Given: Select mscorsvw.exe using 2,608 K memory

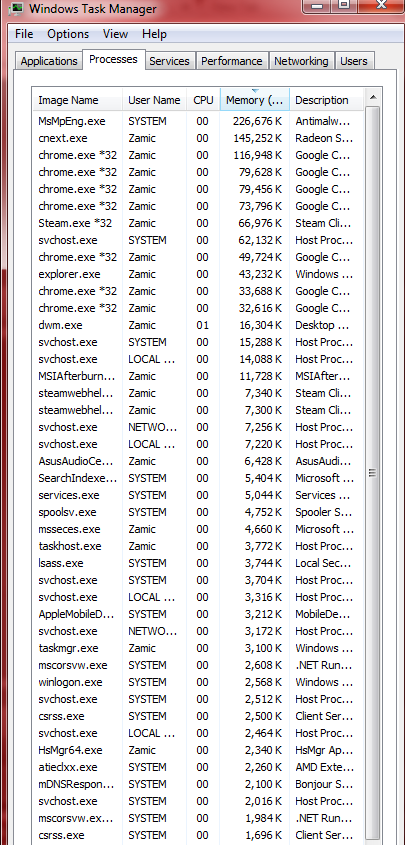Looking at the screenshot, I should coord(198,665).
